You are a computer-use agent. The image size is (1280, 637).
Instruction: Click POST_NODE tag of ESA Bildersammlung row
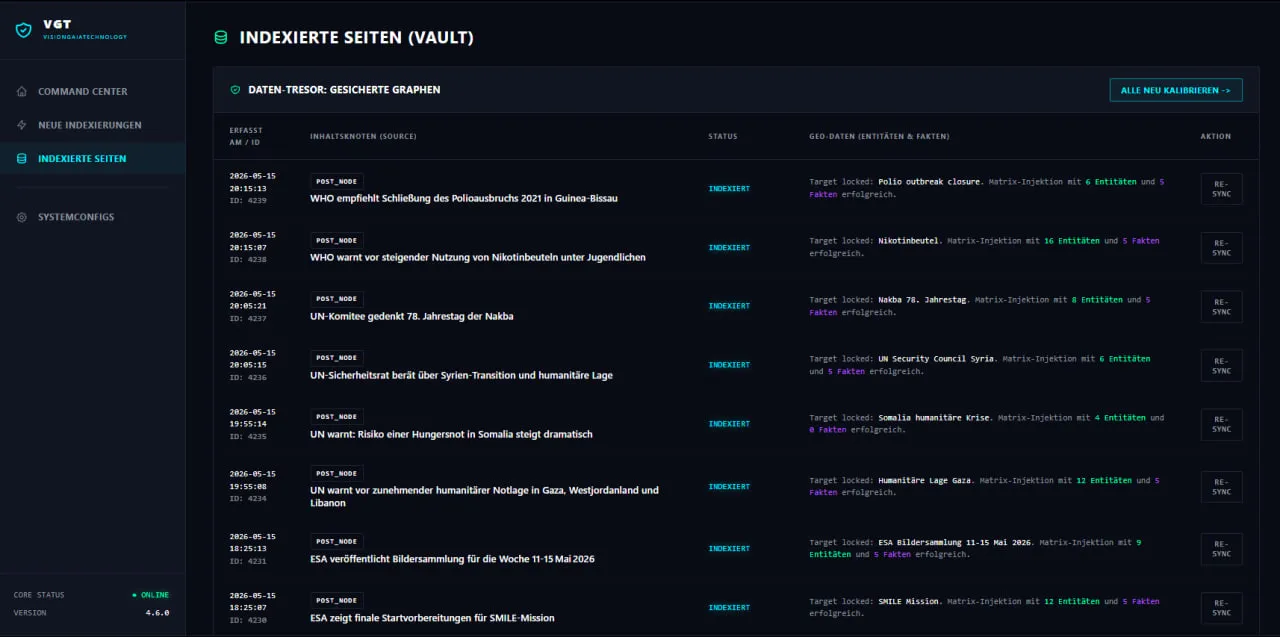pos(337,541)
